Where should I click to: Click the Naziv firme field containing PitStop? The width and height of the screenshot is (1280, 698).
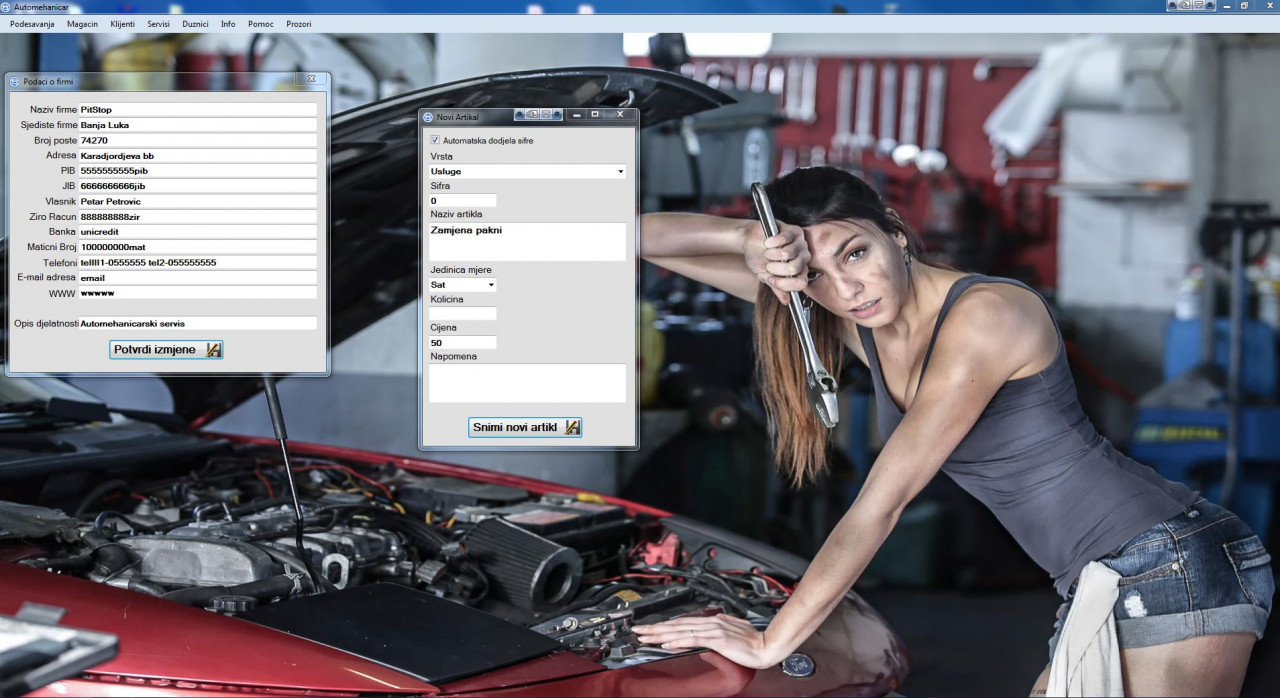[197, 110]
